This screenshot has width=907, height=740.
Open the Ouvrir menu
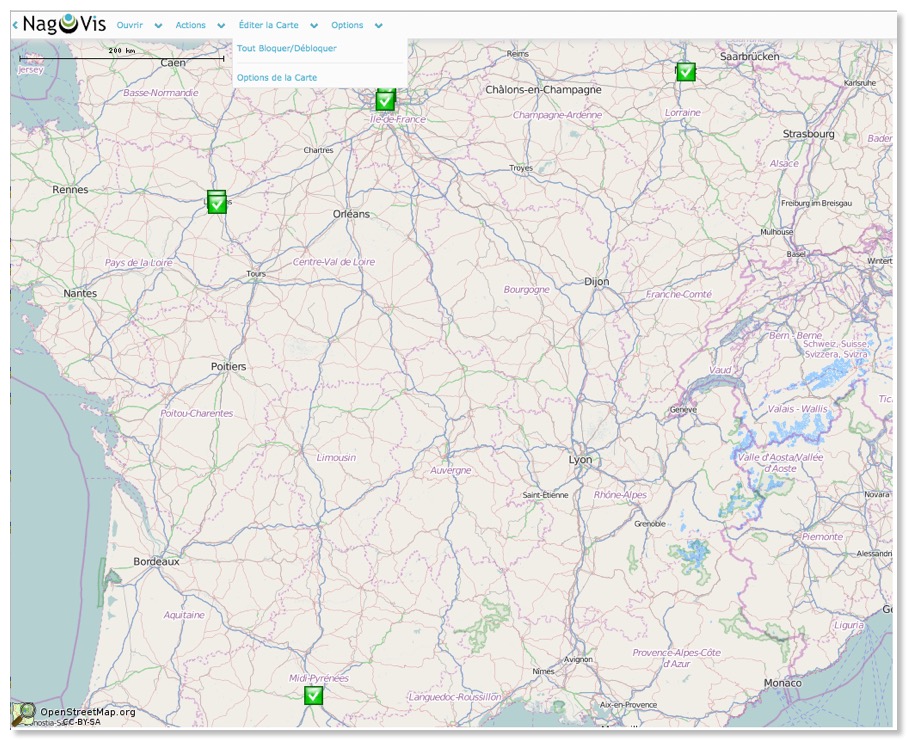click(x=130, y=25)
